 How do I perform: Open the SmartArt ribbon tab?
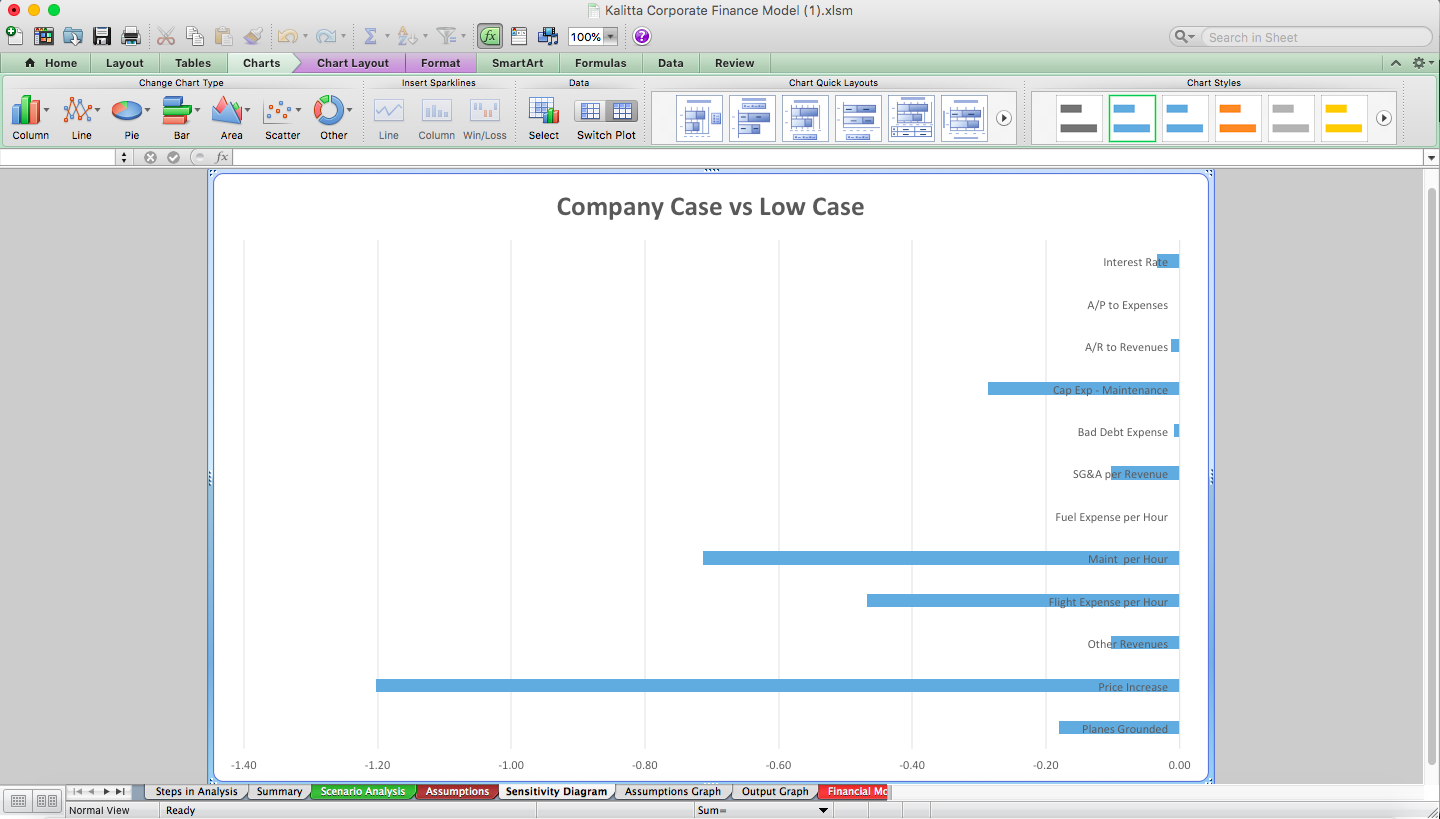518,62
